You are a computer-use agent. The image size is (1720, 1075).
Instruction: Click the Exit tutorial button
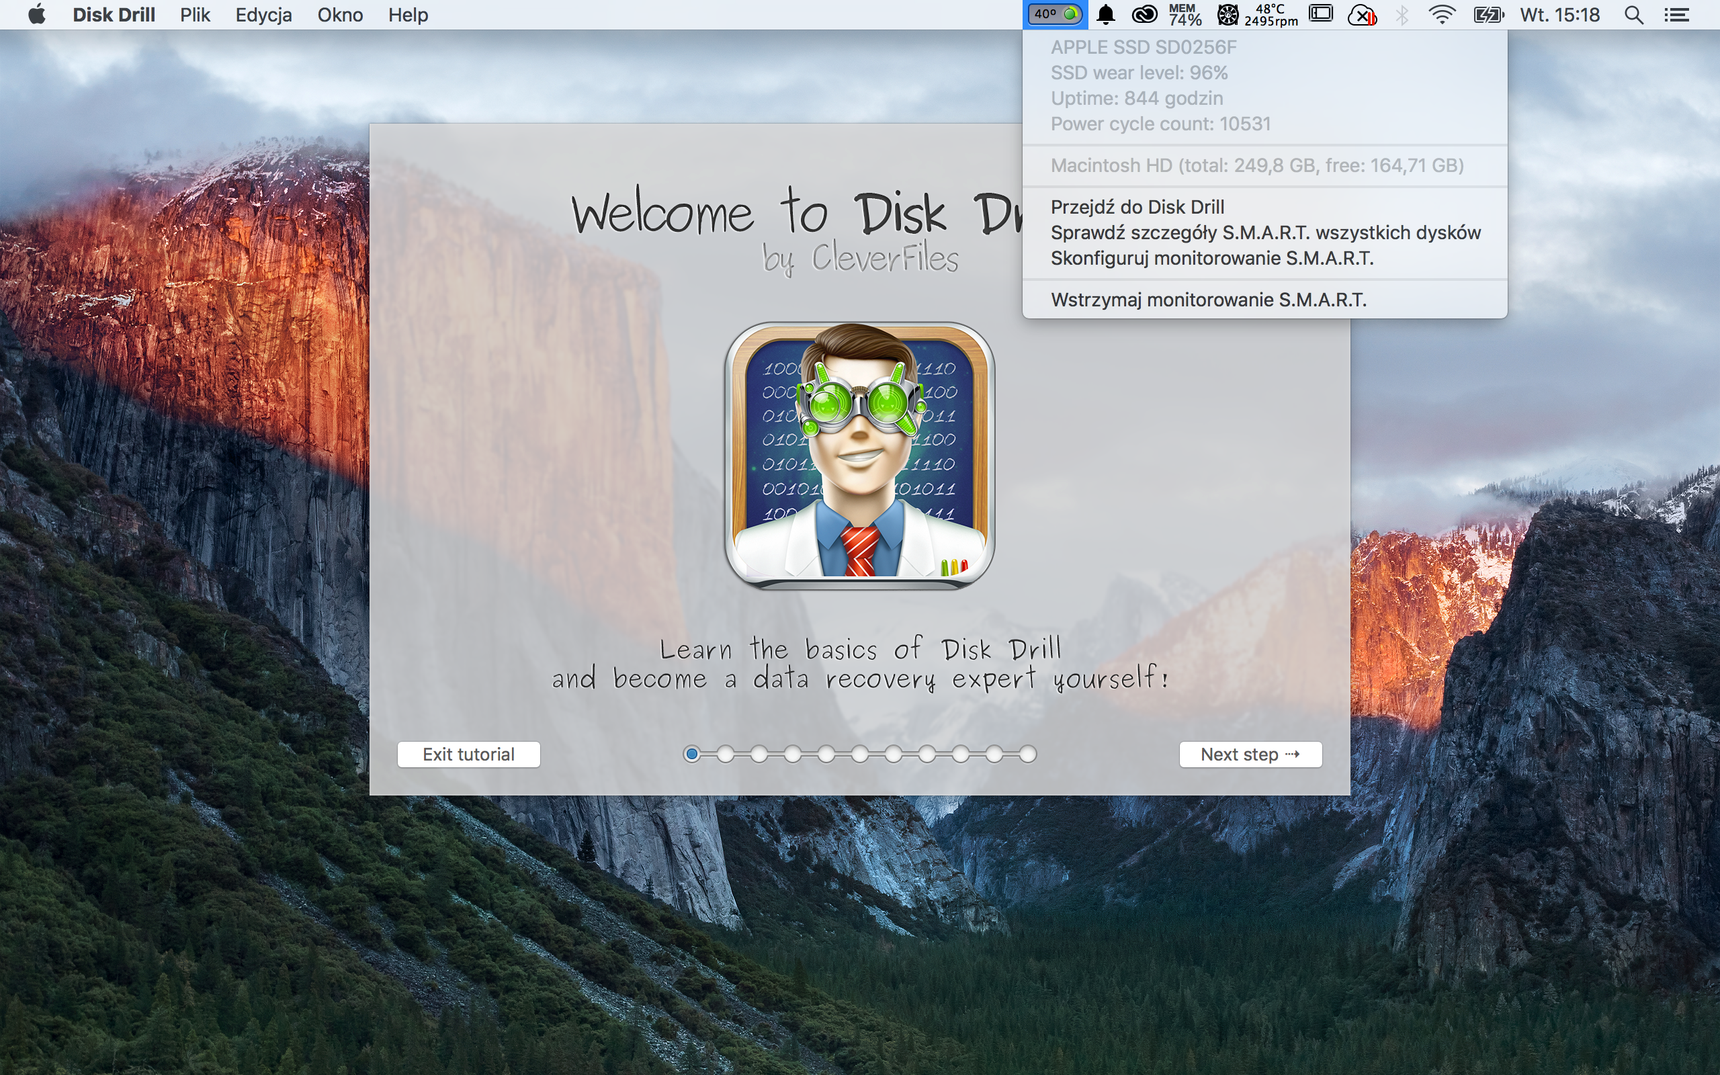468,754
